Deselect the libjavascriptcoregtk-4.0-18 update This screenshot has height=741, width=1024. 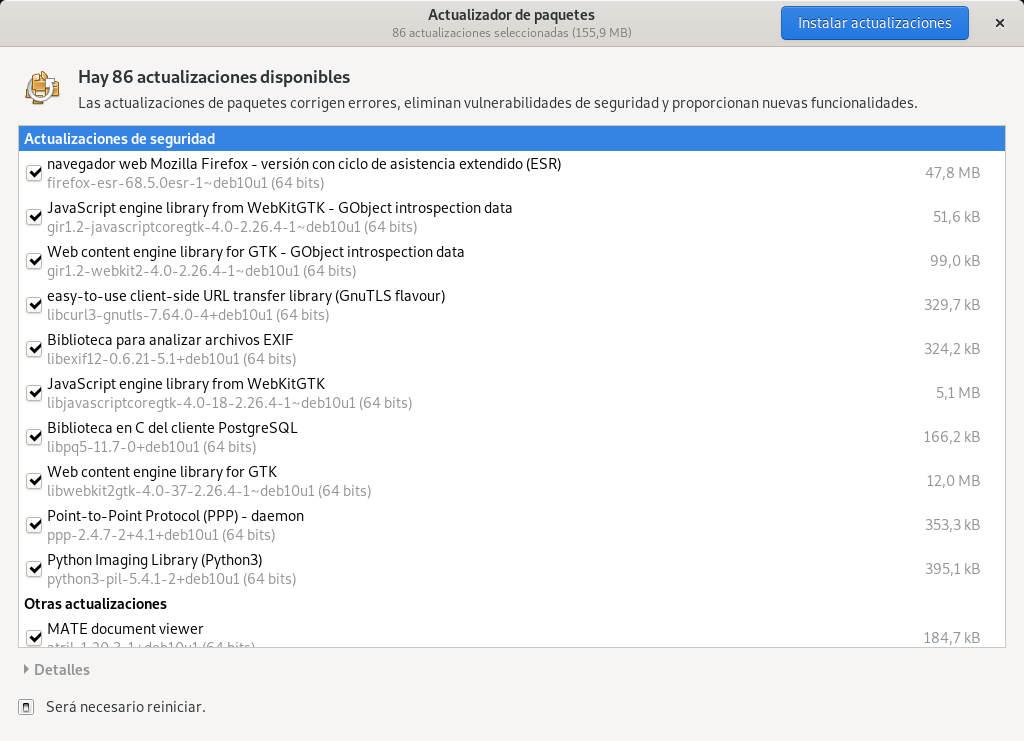[x=33, y=393]
